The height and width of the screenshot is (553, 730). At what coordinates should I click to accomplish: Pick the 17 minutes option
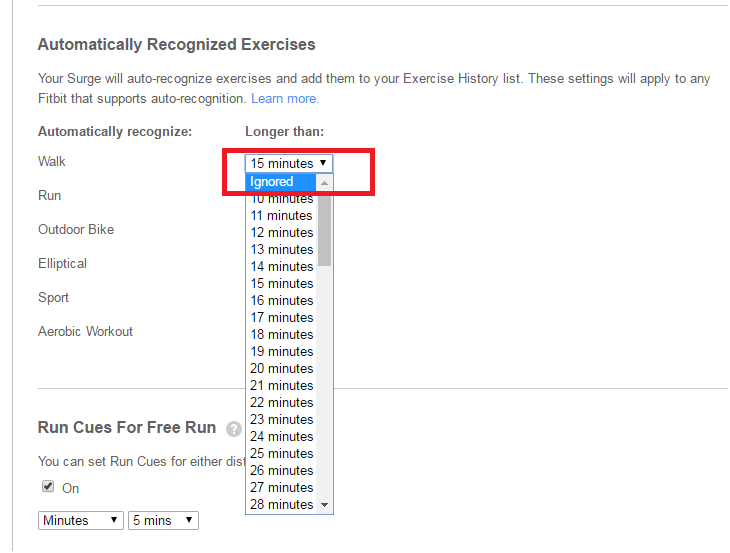282,317
